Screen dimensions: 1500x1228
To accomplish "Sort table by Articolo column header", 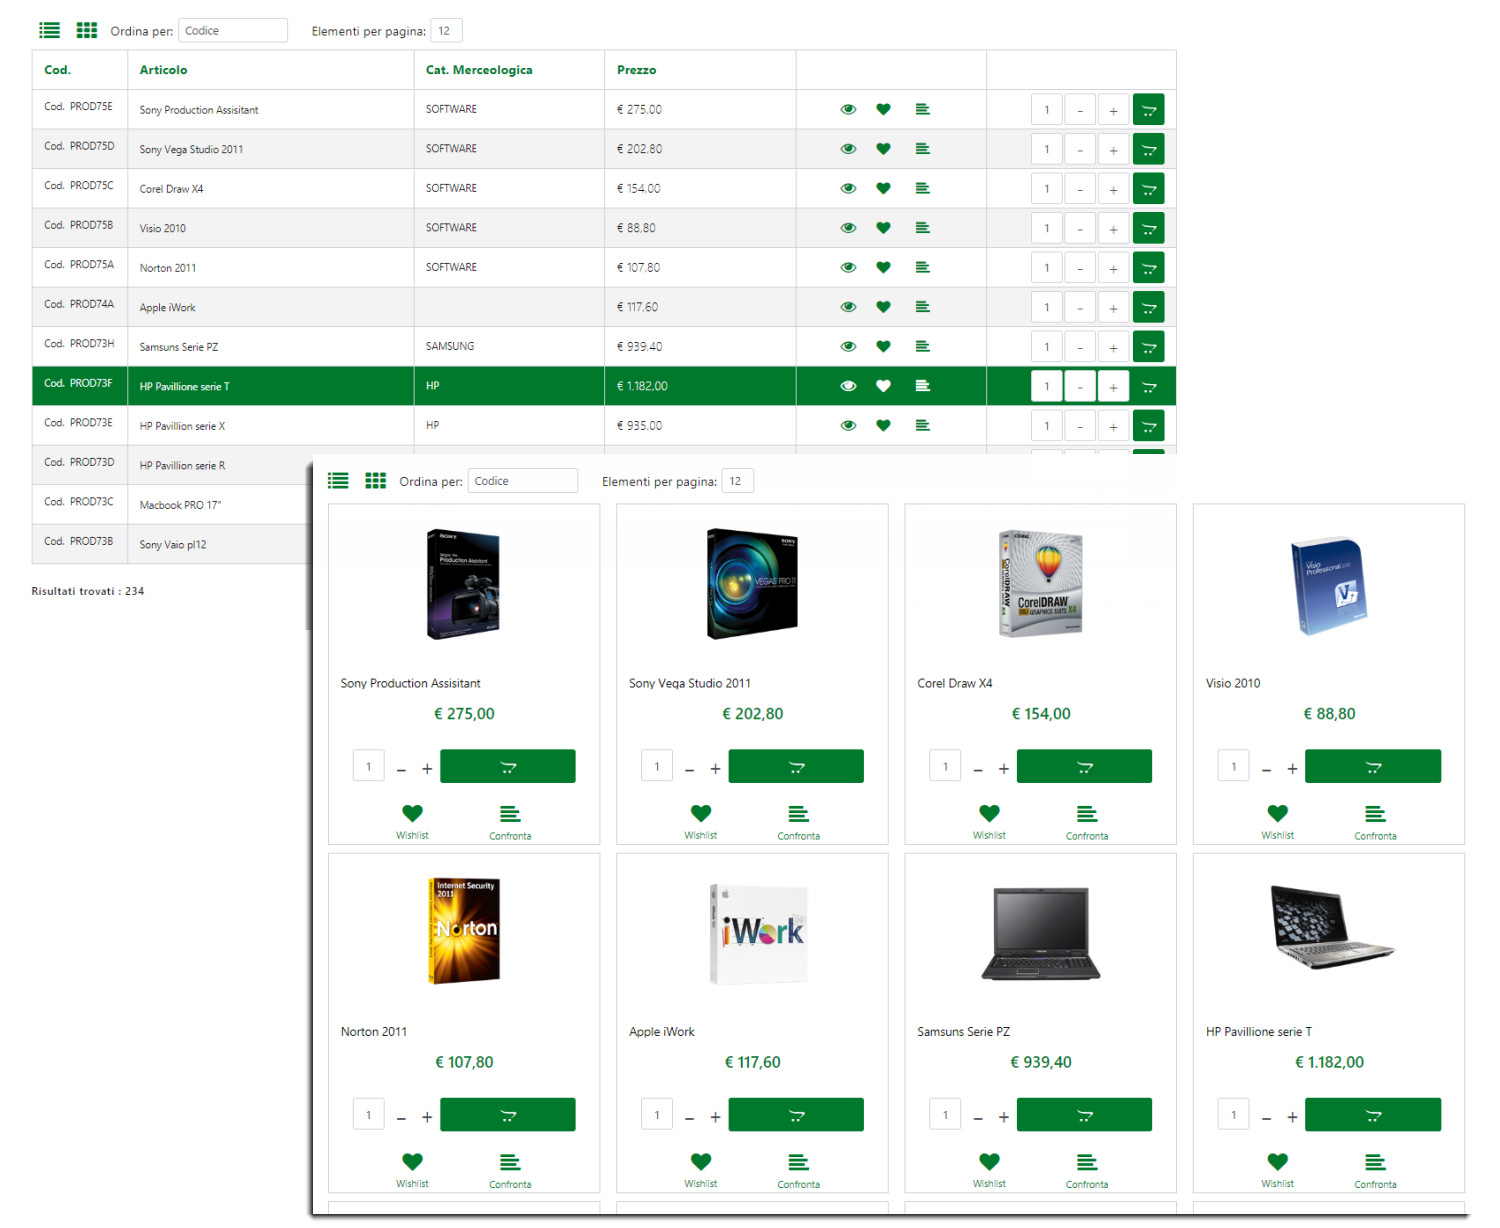I will [163, 70].
